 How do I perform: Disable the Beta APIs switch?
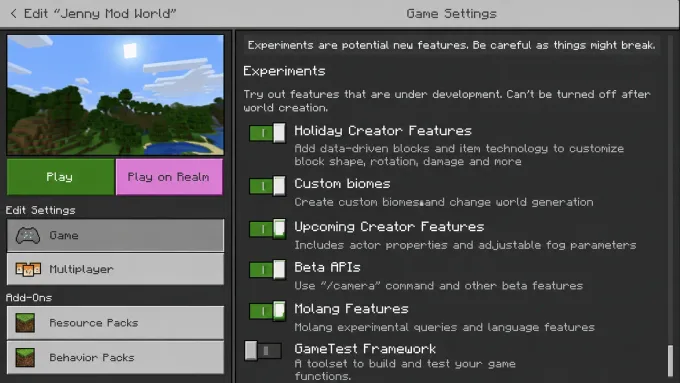(267, 269)
